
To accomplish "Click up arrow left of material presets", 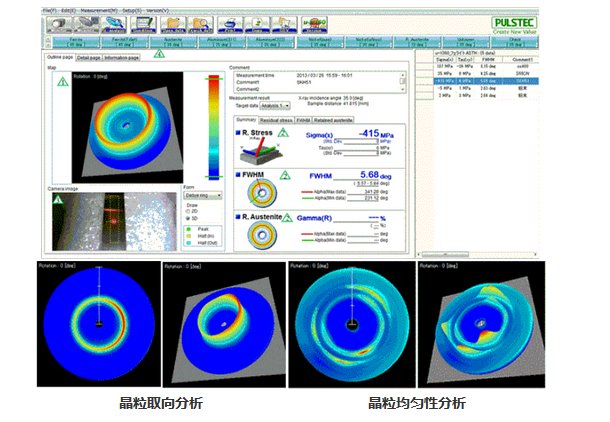I will coord(48,39).
